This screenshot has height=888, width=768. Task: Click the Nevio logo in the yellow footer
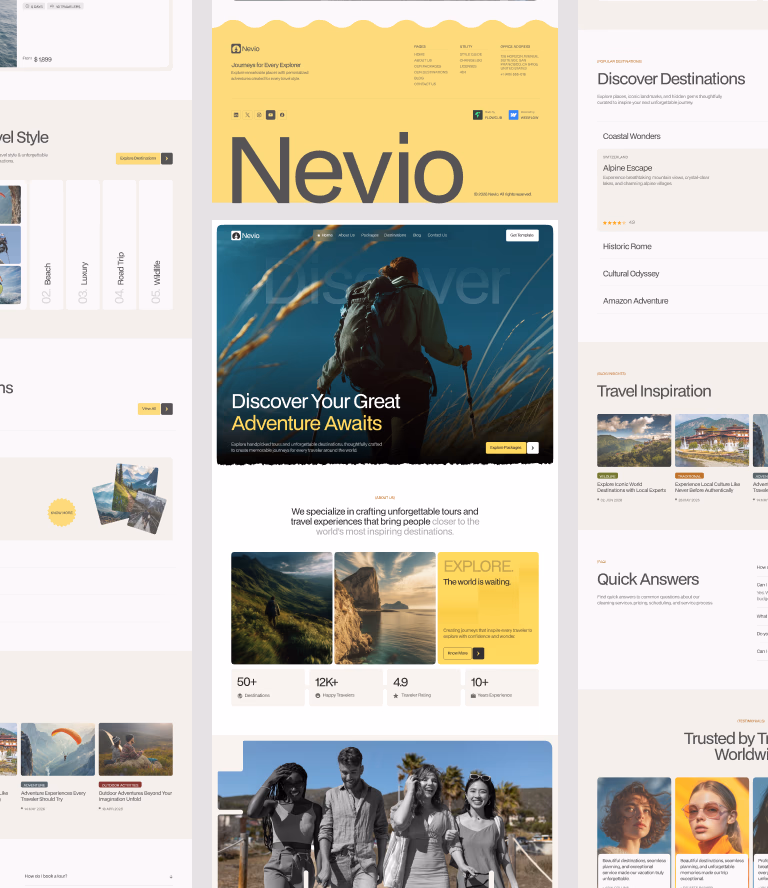point(245,49)
